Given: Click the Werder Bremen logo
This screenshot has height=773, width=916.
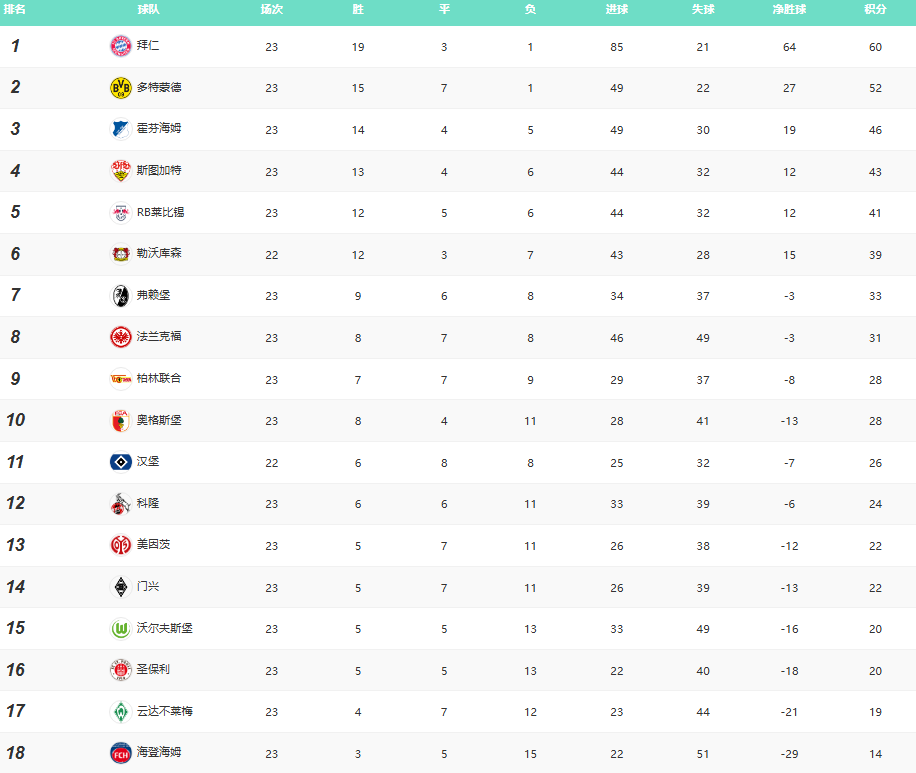Looking at the screenshot, I should [120, 712].
